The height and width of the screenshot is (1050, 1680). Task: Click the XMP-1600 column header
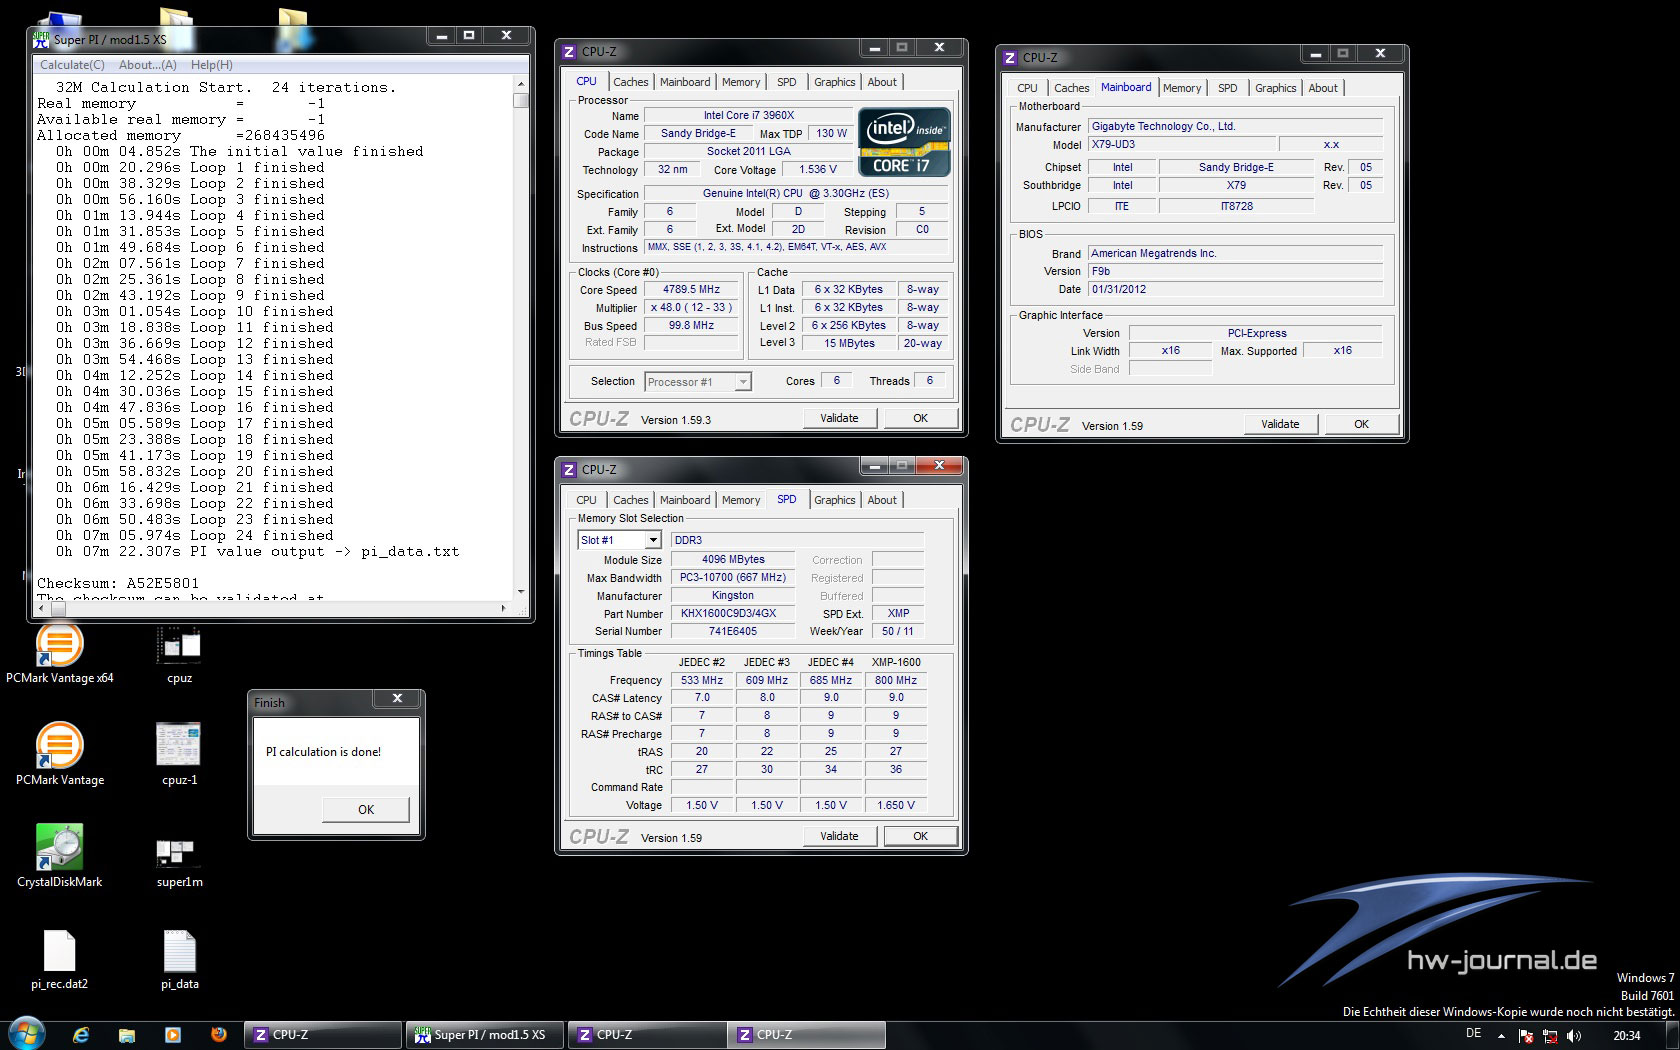tap(896, 662)
